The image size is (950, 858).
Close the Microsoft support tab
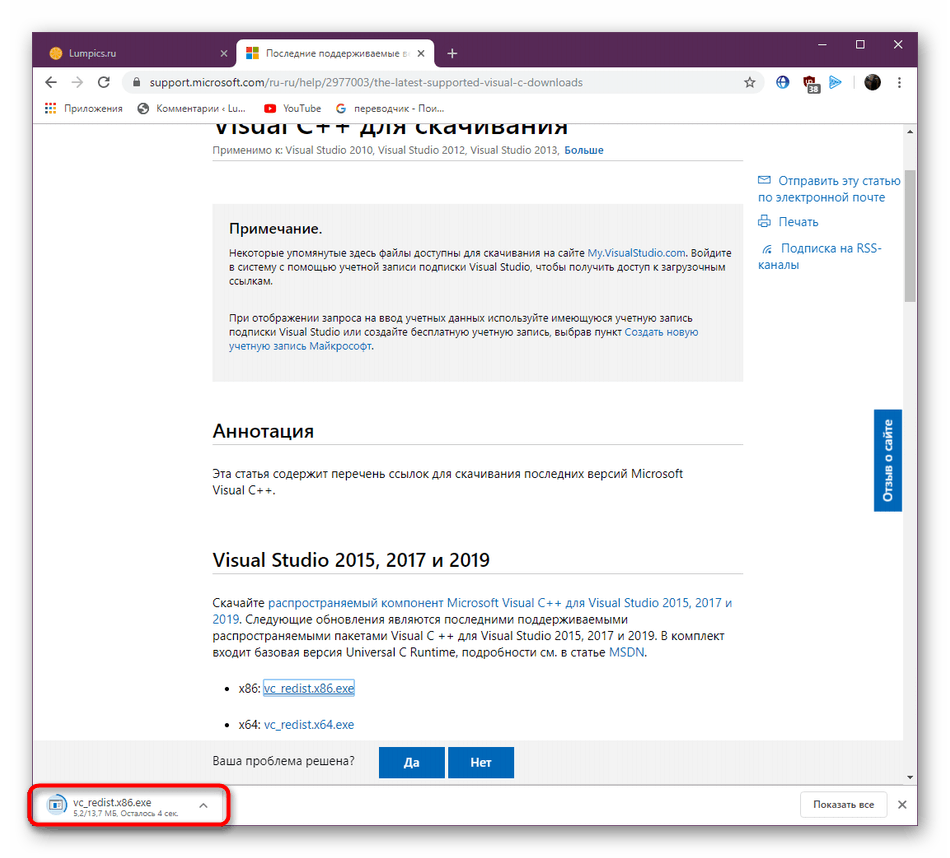(x=421, y=53)
